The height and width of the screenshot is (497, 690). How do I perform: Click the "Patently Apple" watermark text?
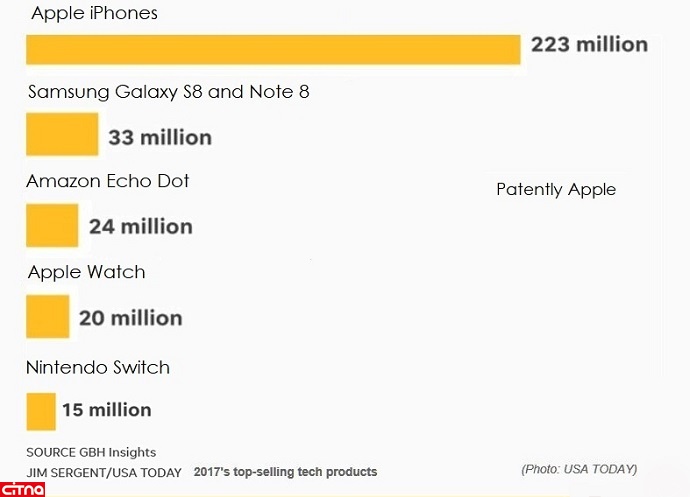click(556, 190)
